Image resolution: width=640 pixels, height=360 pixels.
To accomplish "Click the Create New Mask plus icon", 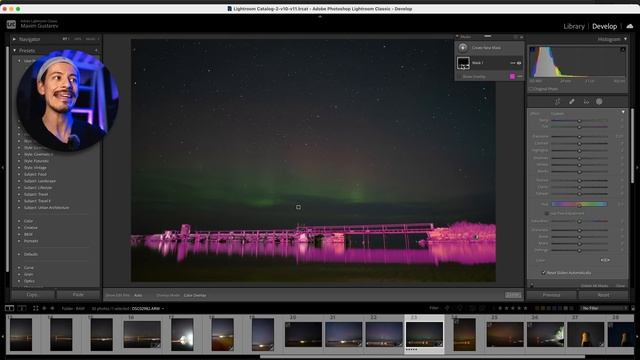I will tap(463, 48).
